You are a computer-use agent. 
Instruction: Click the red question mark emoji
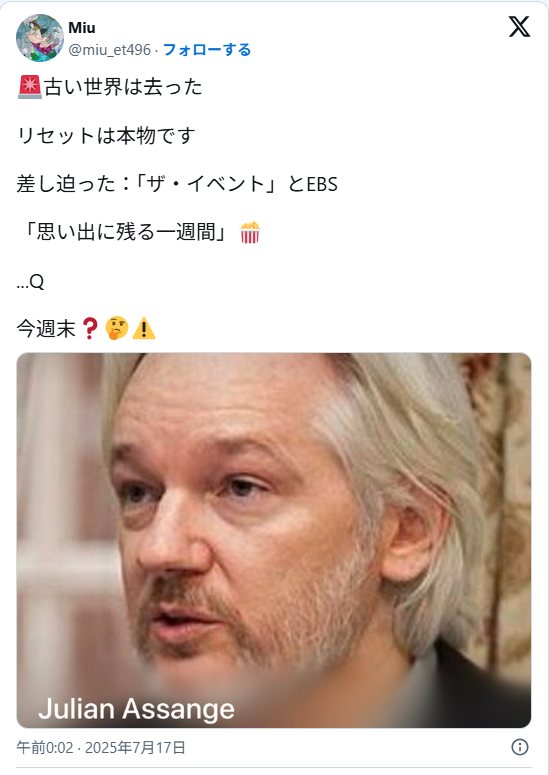point(89,328)
